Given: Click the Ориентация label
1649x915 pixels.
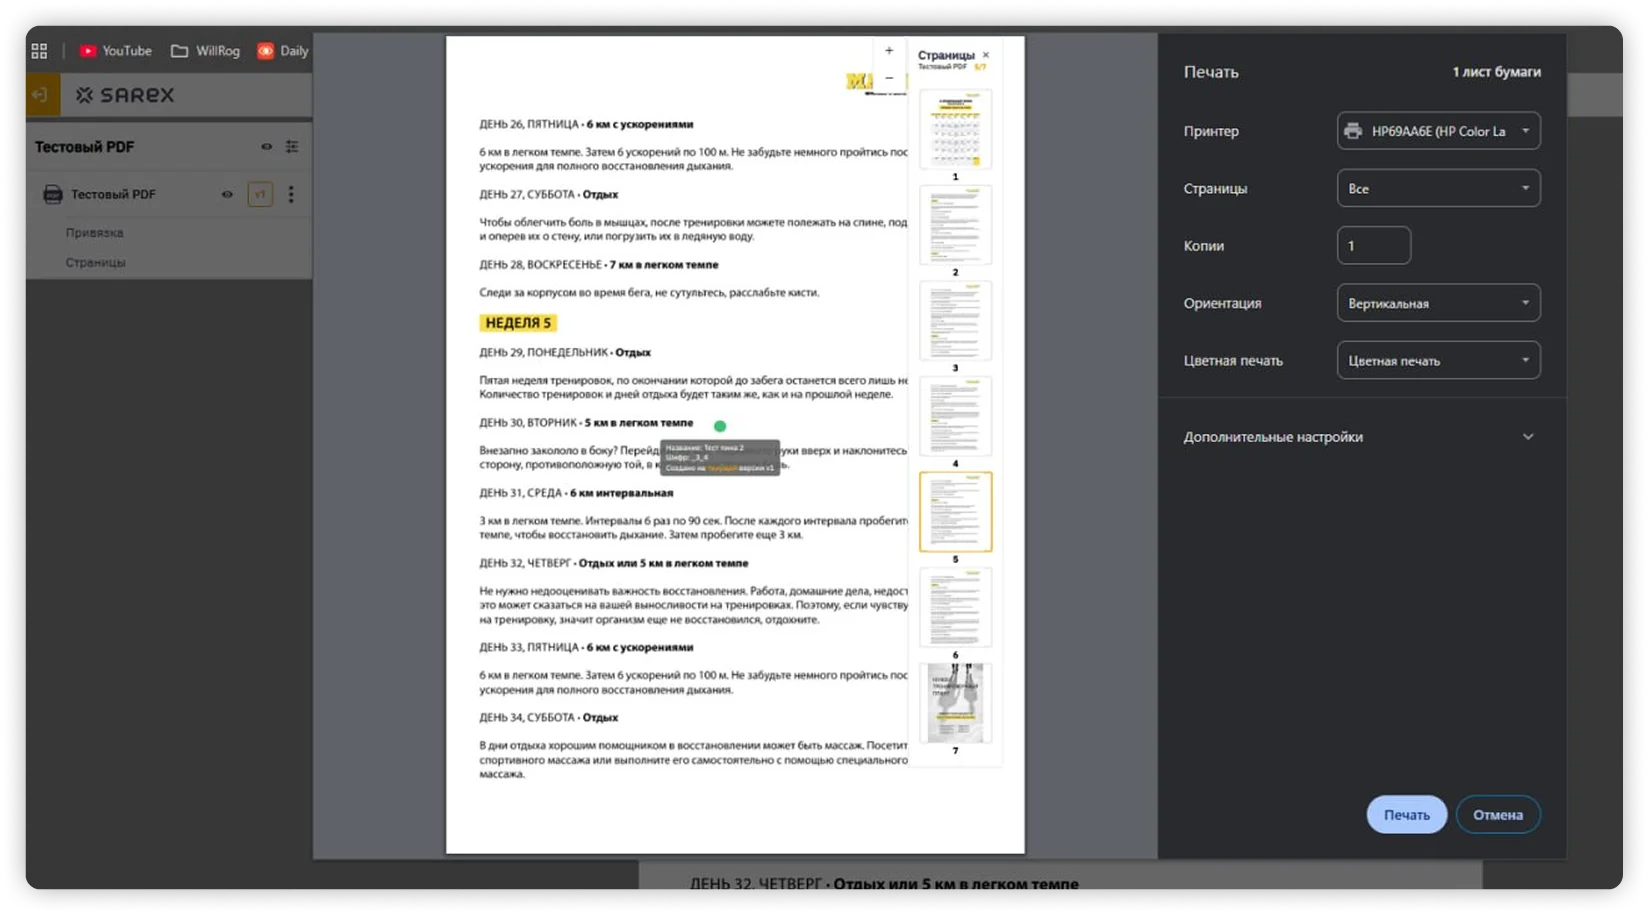Looking at the screenshot, I should click(x=1222, y=303).
